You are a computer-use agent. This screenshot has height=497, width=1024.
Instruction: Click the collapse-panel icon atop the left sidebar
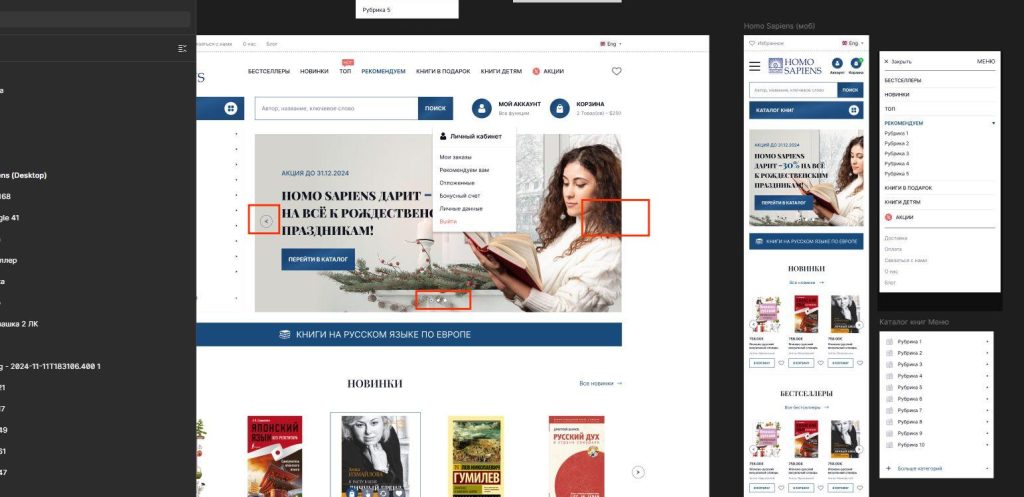pyautogui.click(x=182, y=48)
